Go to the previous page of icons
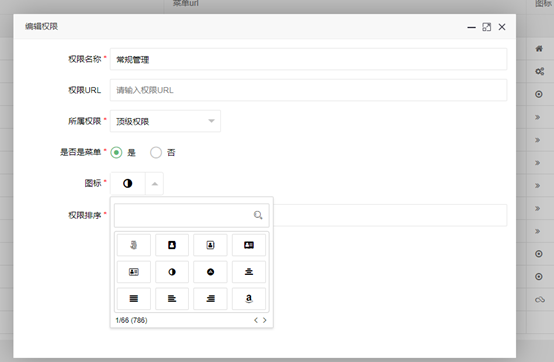Viewport: 554px width, 362px height. [256, 320]
